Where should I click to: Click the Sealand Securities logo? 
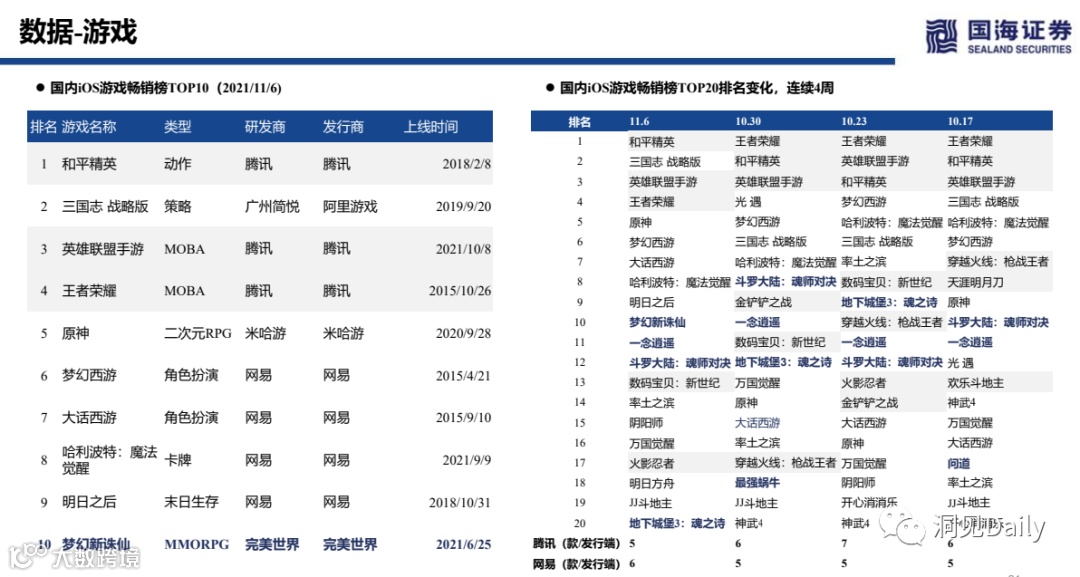[x=999, y=36]
